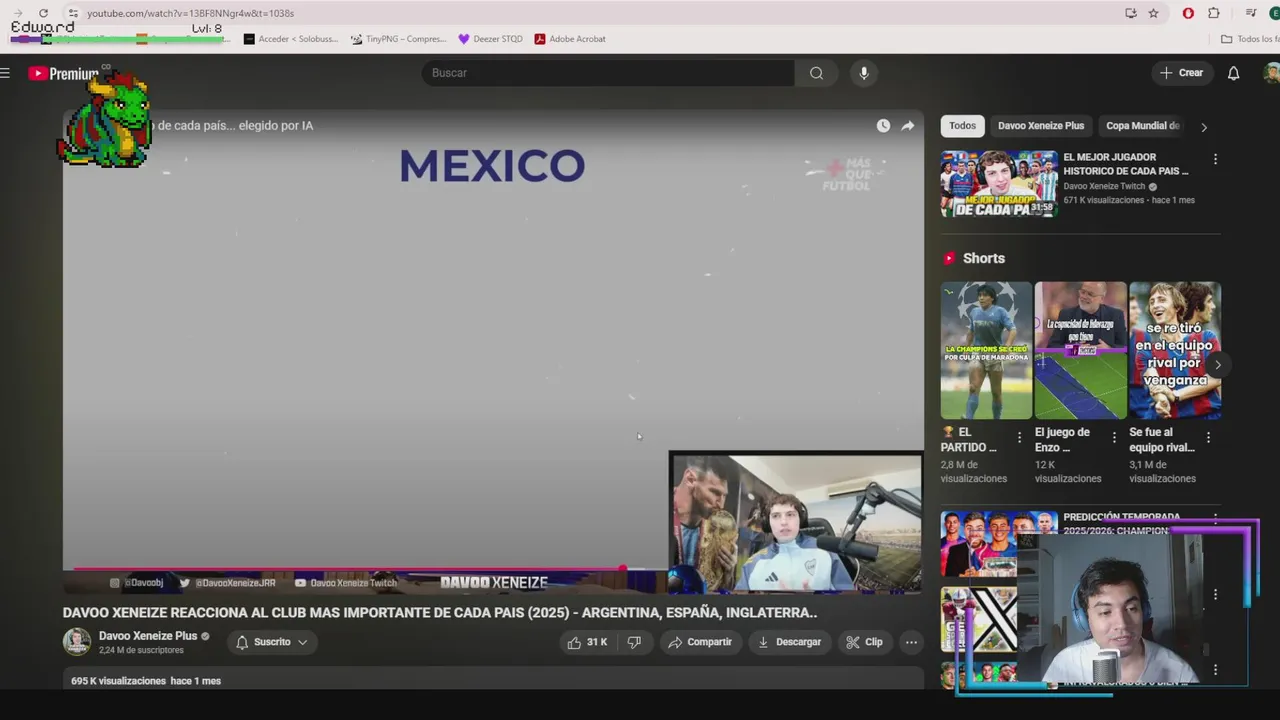Go to YouTube Premium home logo
1280x720 pixels.
[63, 74]
